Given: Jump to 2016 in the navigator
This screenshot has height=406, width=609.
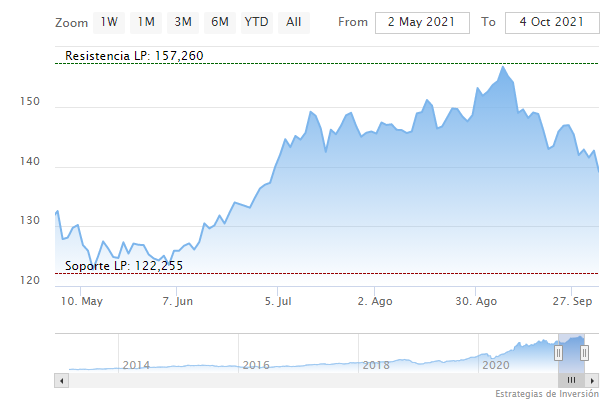Looking at the screenshot, I should click(256, 365).
